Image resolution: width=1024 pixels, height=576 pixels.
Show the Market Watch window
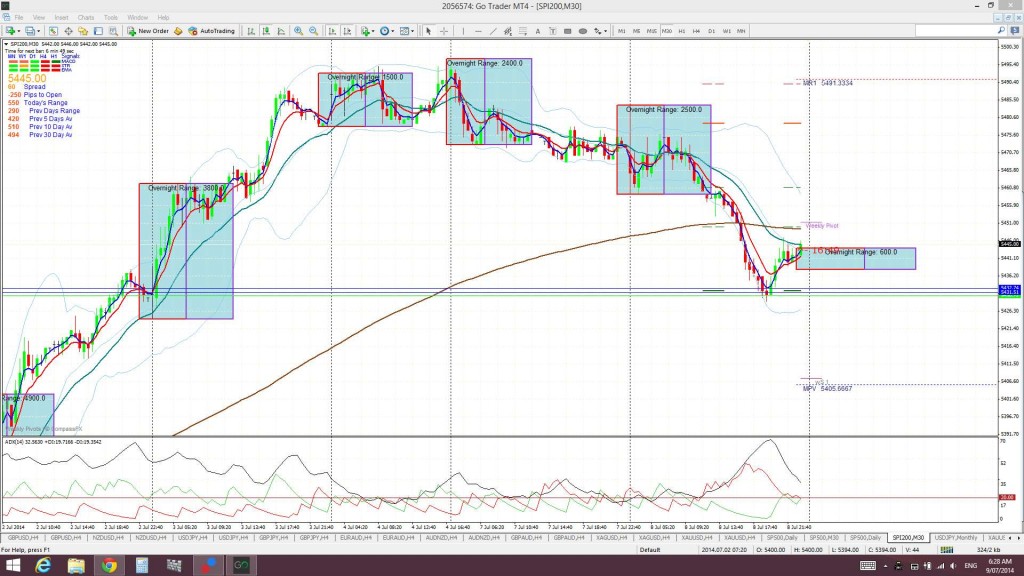(53, 31)
